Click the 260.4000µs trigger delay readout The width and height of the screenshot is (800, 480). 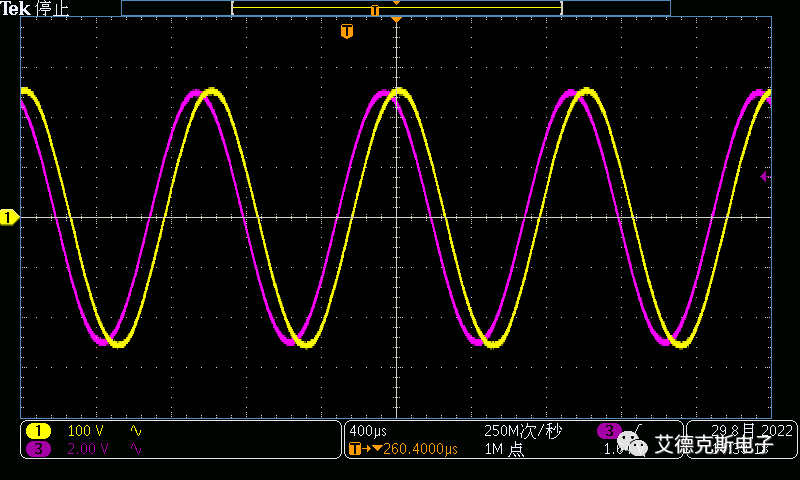420,449
